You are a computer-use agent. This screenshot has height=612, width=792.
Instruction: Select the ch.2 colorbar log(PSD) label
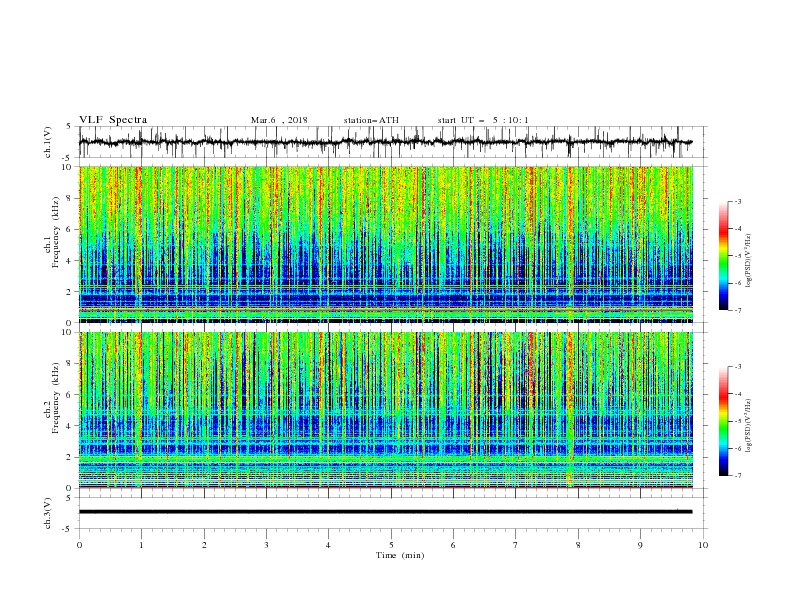pyautogui.click(x=749, y=426)
